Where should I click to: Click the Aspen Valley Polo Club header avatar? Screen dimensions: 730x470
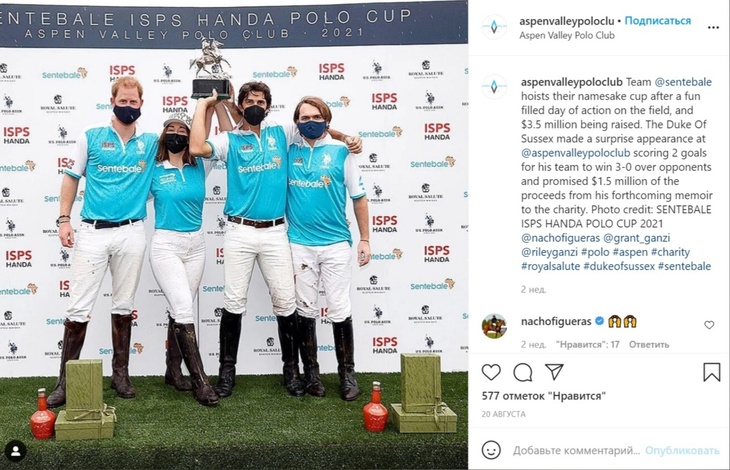tap(494, 27)
